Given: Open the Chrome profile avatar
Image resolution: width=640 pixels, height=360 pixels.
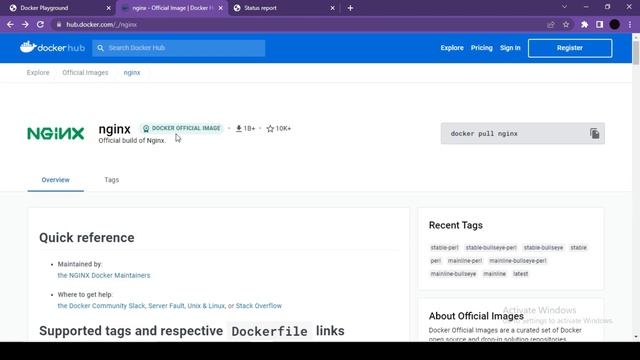Looking at the screenshot, I should point(615,24).
